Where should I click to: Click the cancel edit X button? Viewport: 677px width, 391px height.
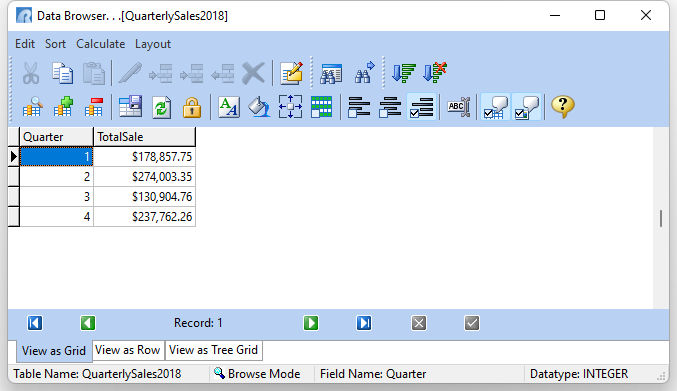point(419,323)
